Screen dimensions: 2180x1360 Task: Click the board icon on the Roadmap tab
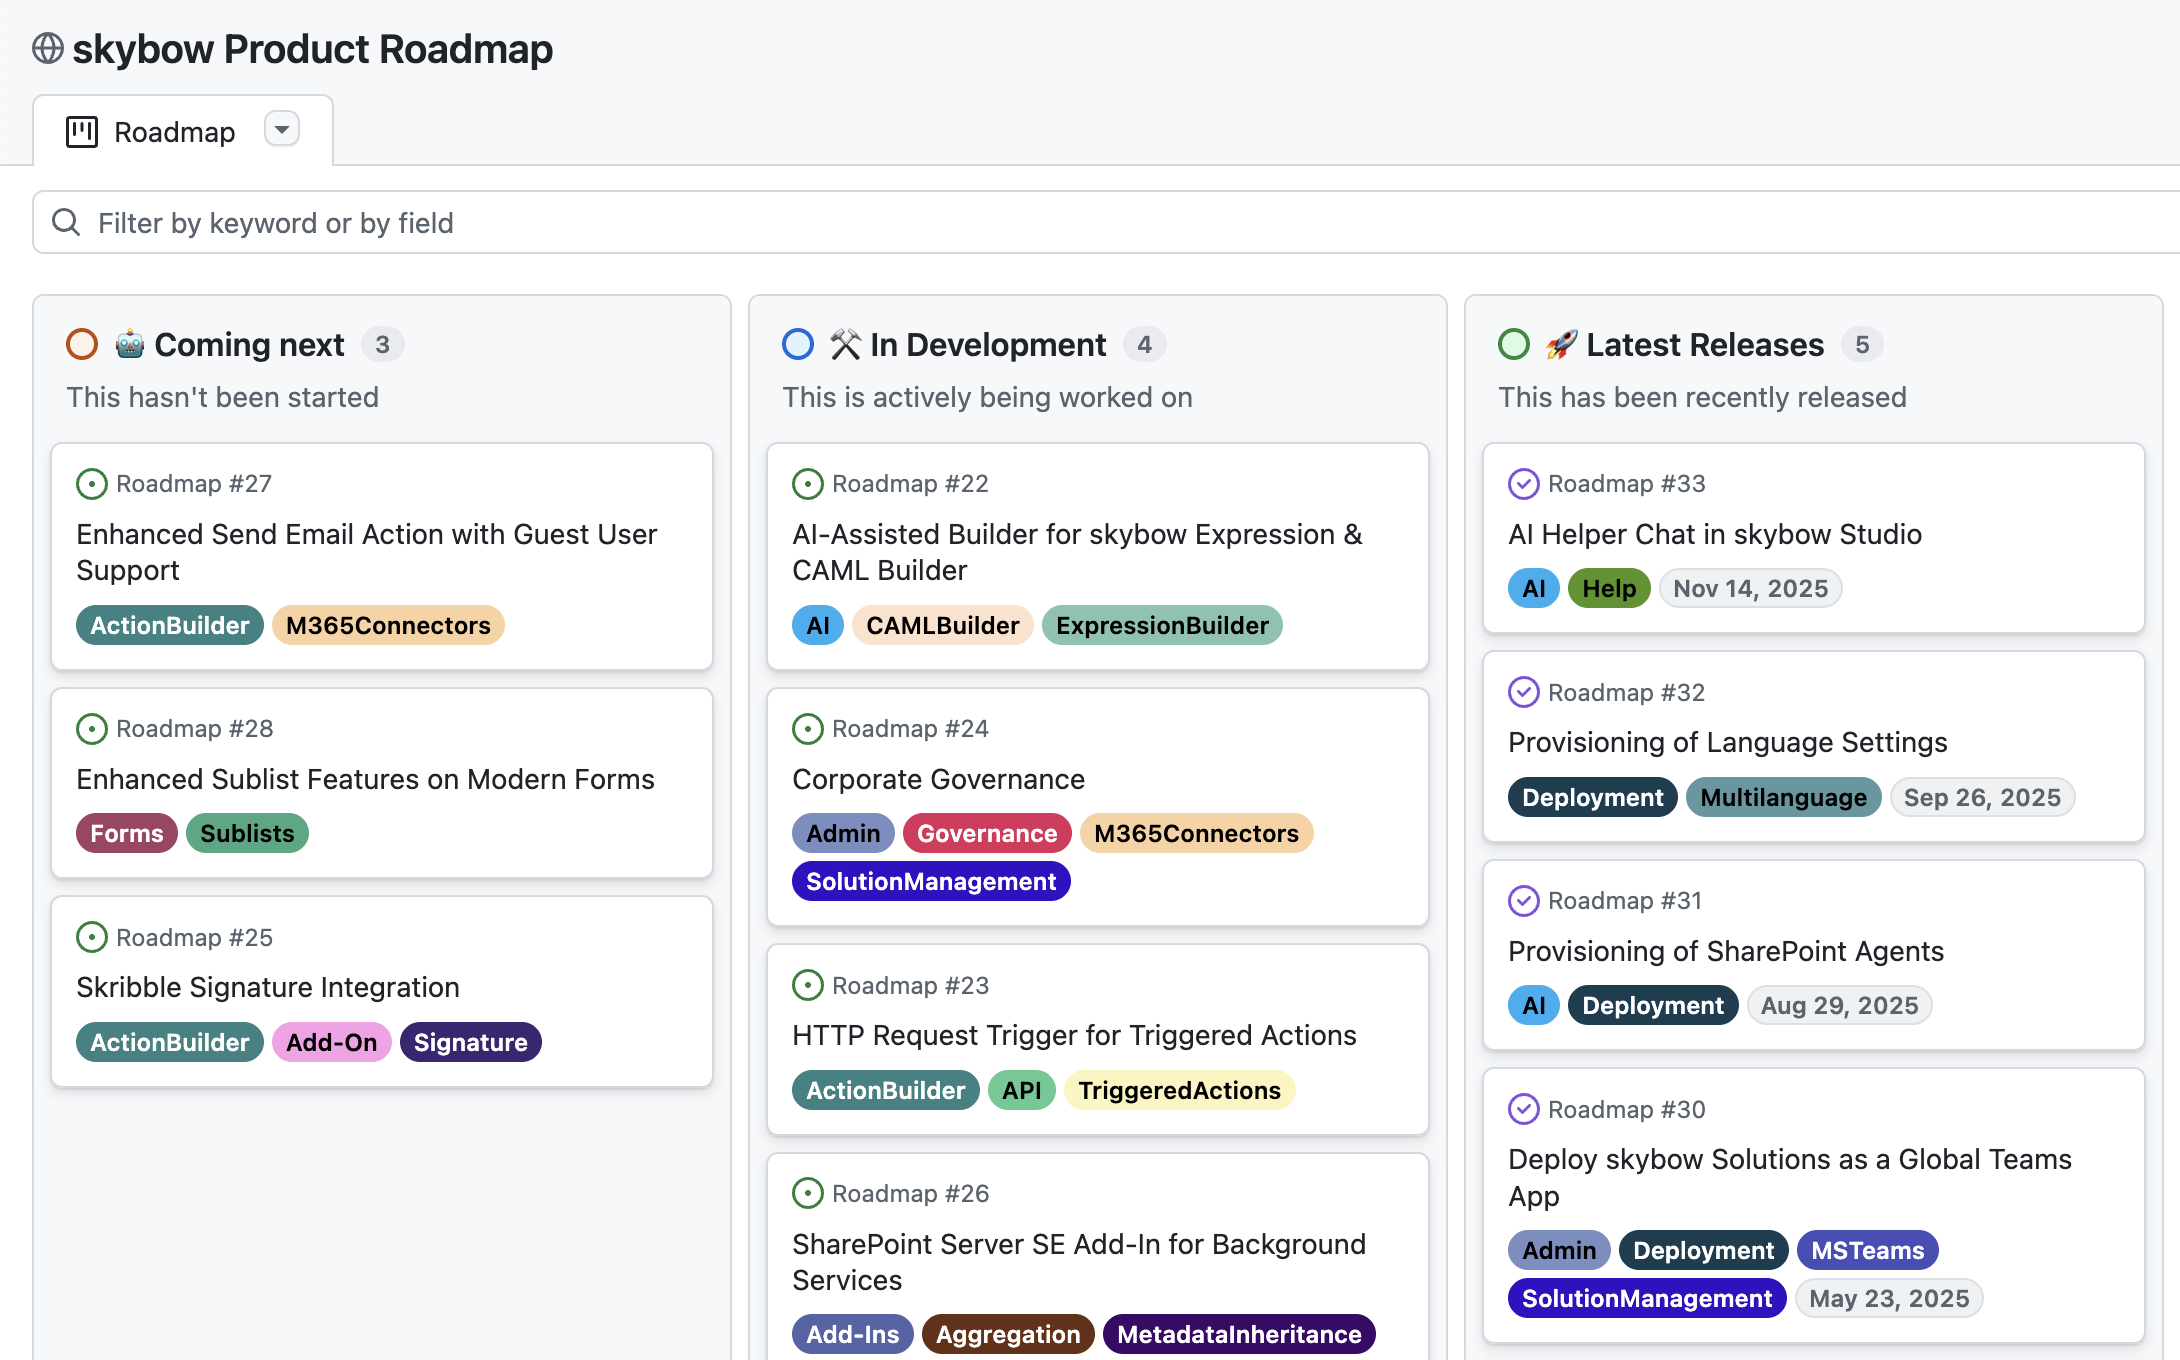[82, 132]
